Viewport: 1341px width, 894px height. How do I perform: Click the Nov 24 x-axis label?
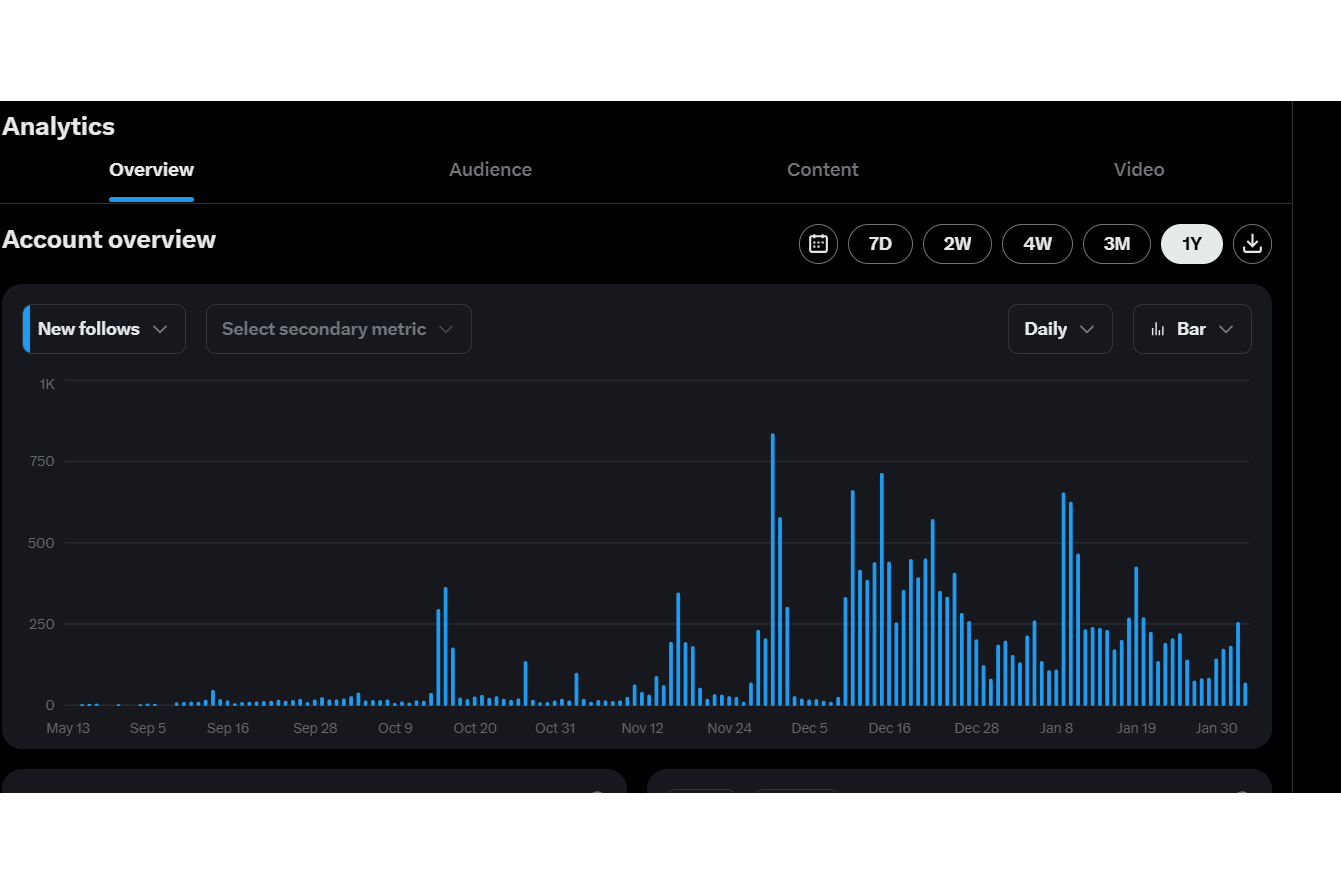coord(729,728)
